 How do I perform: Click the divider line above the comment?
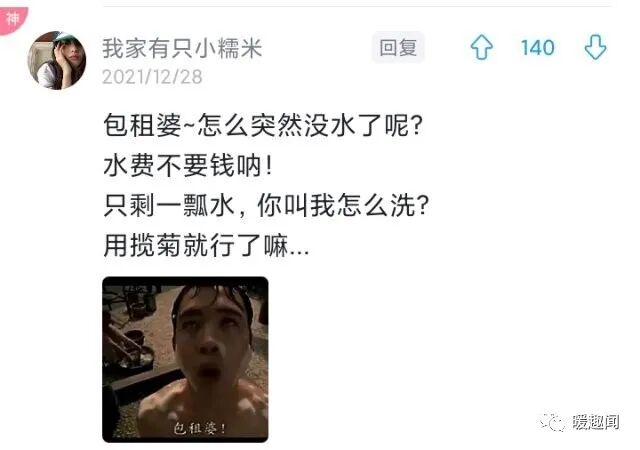(x=357, y=6)
